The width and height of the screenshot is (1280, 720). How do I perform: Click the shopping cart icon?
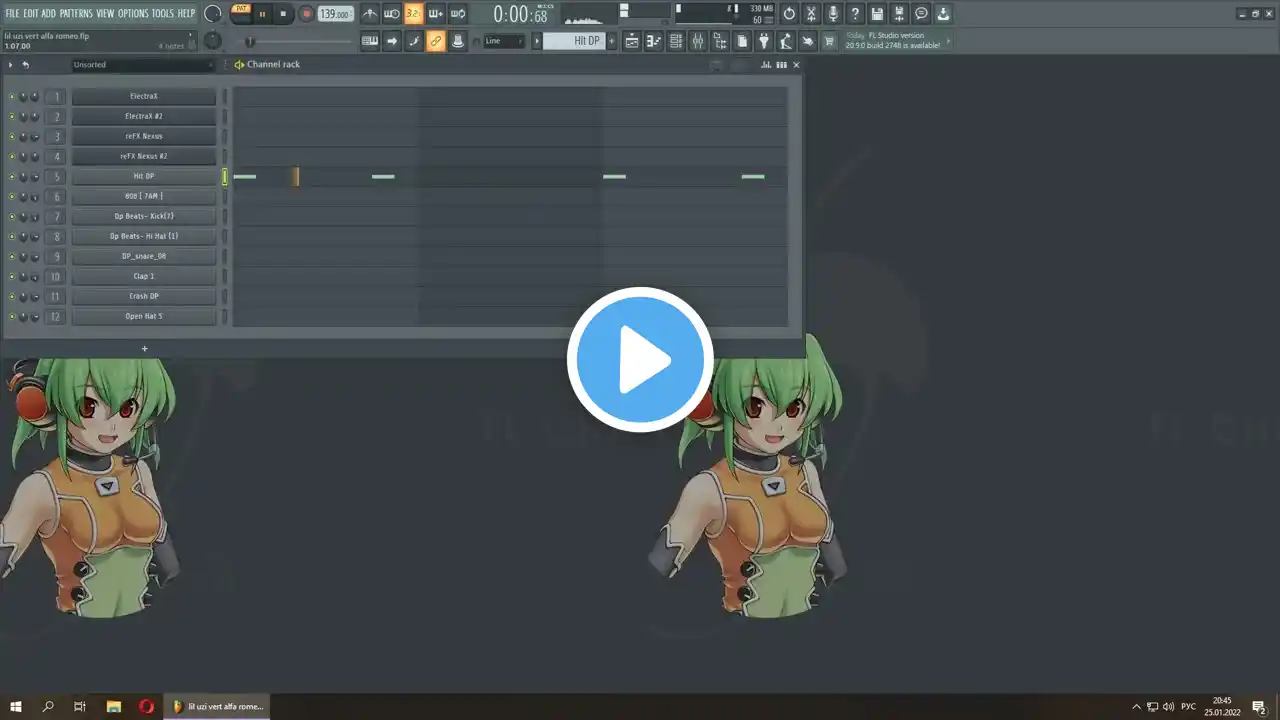coord(829,41)
